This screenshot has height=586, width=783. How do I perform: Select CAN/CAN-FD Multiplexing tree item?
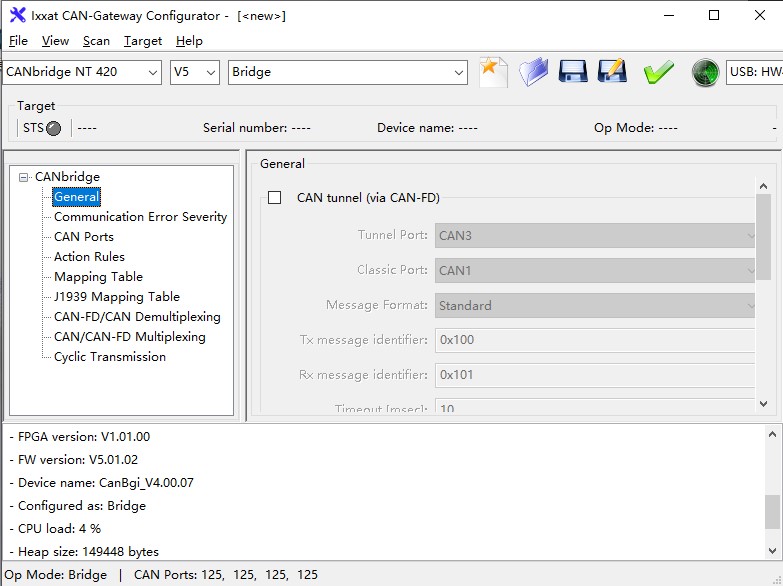point(130,337)
